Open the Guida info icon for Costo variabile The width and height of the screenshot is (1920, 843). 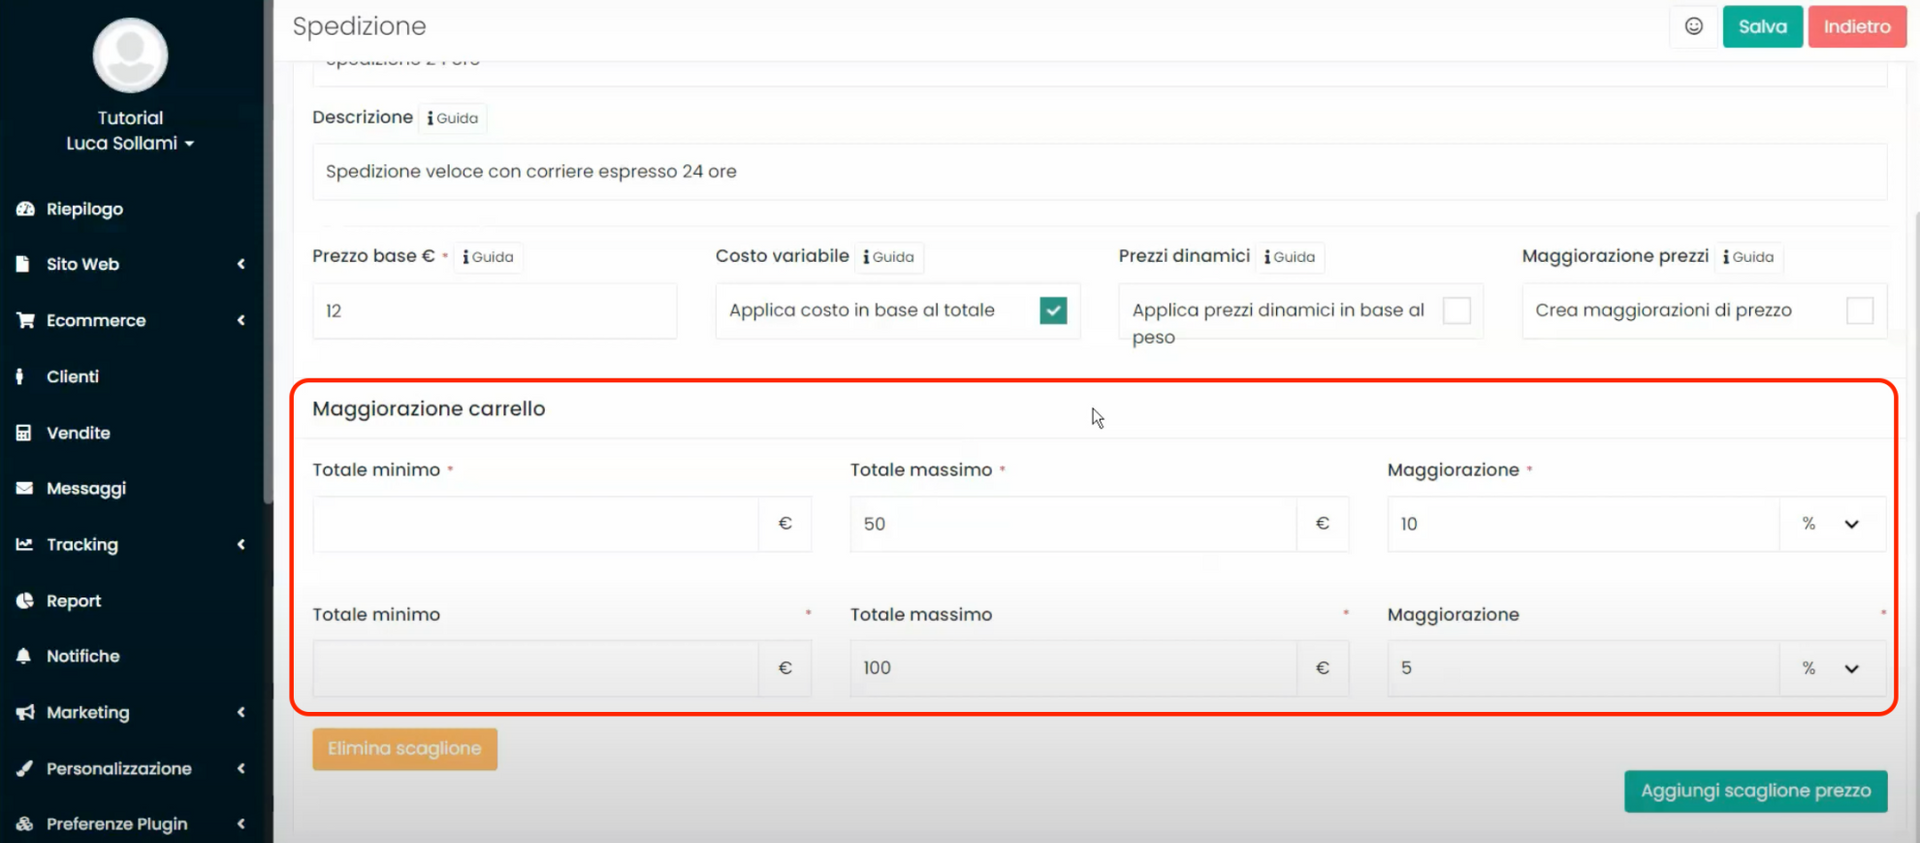pos(888,257)
